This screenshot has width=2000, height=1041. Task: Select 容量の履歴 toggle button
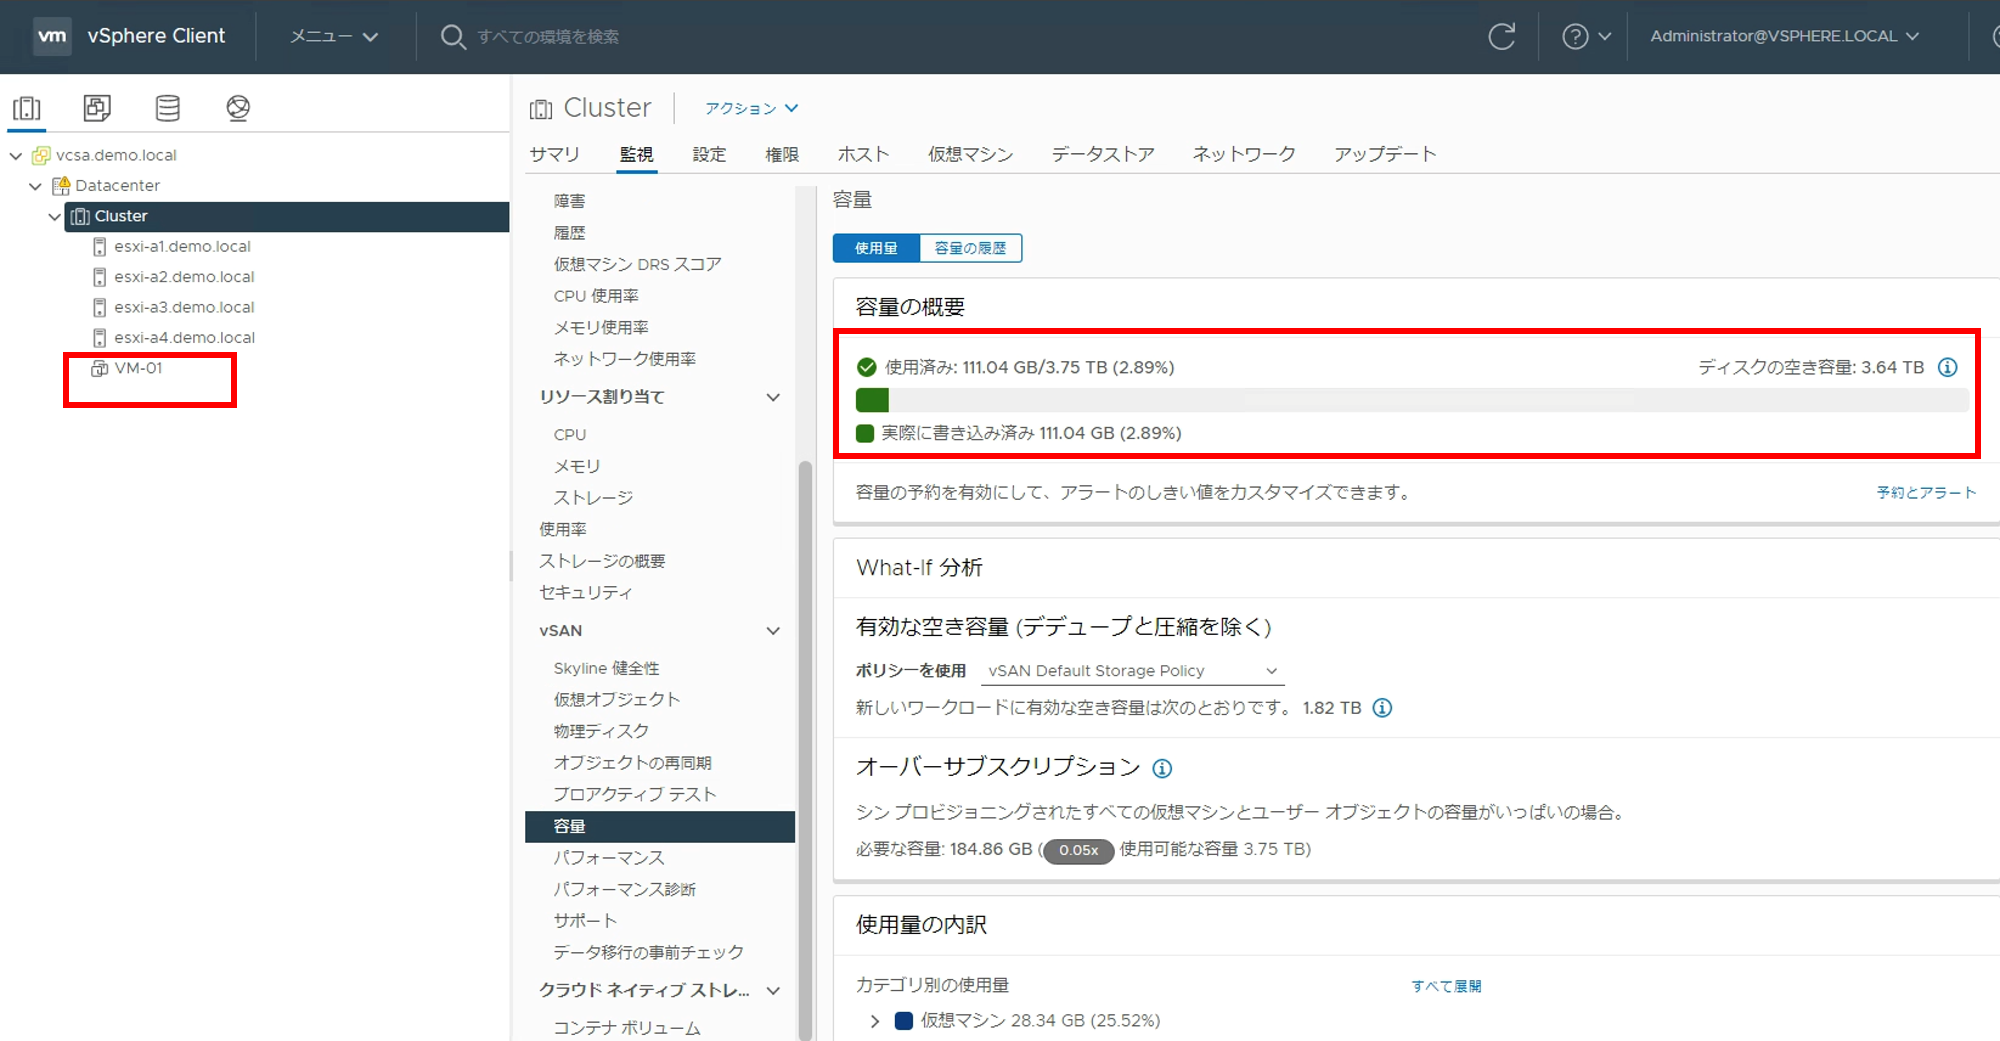pyautogui.click(x=970, y=248)
